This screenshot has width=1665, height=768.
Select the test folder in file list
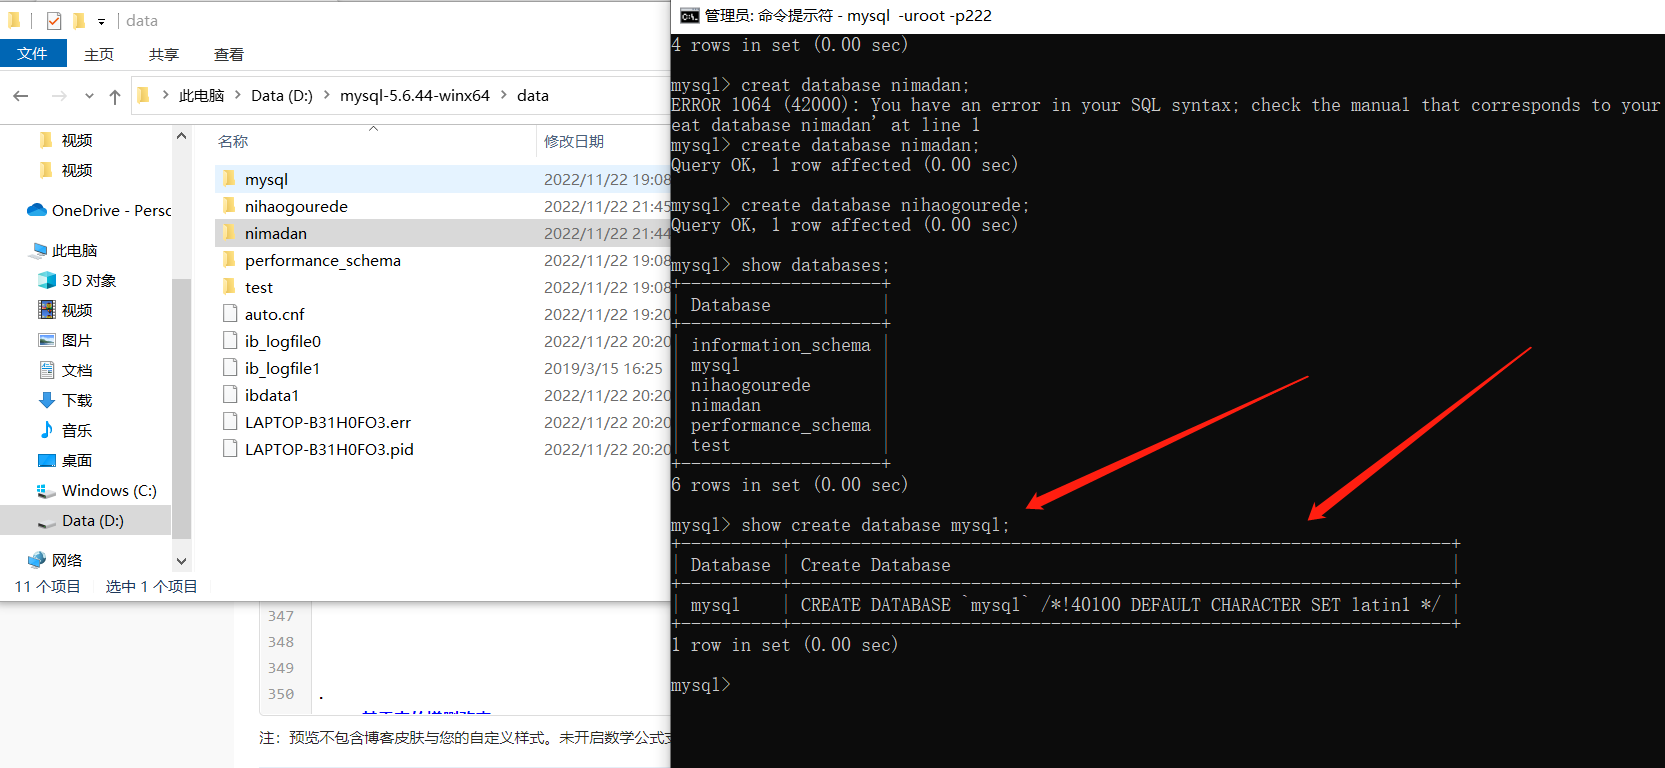[x=442, y=287]
